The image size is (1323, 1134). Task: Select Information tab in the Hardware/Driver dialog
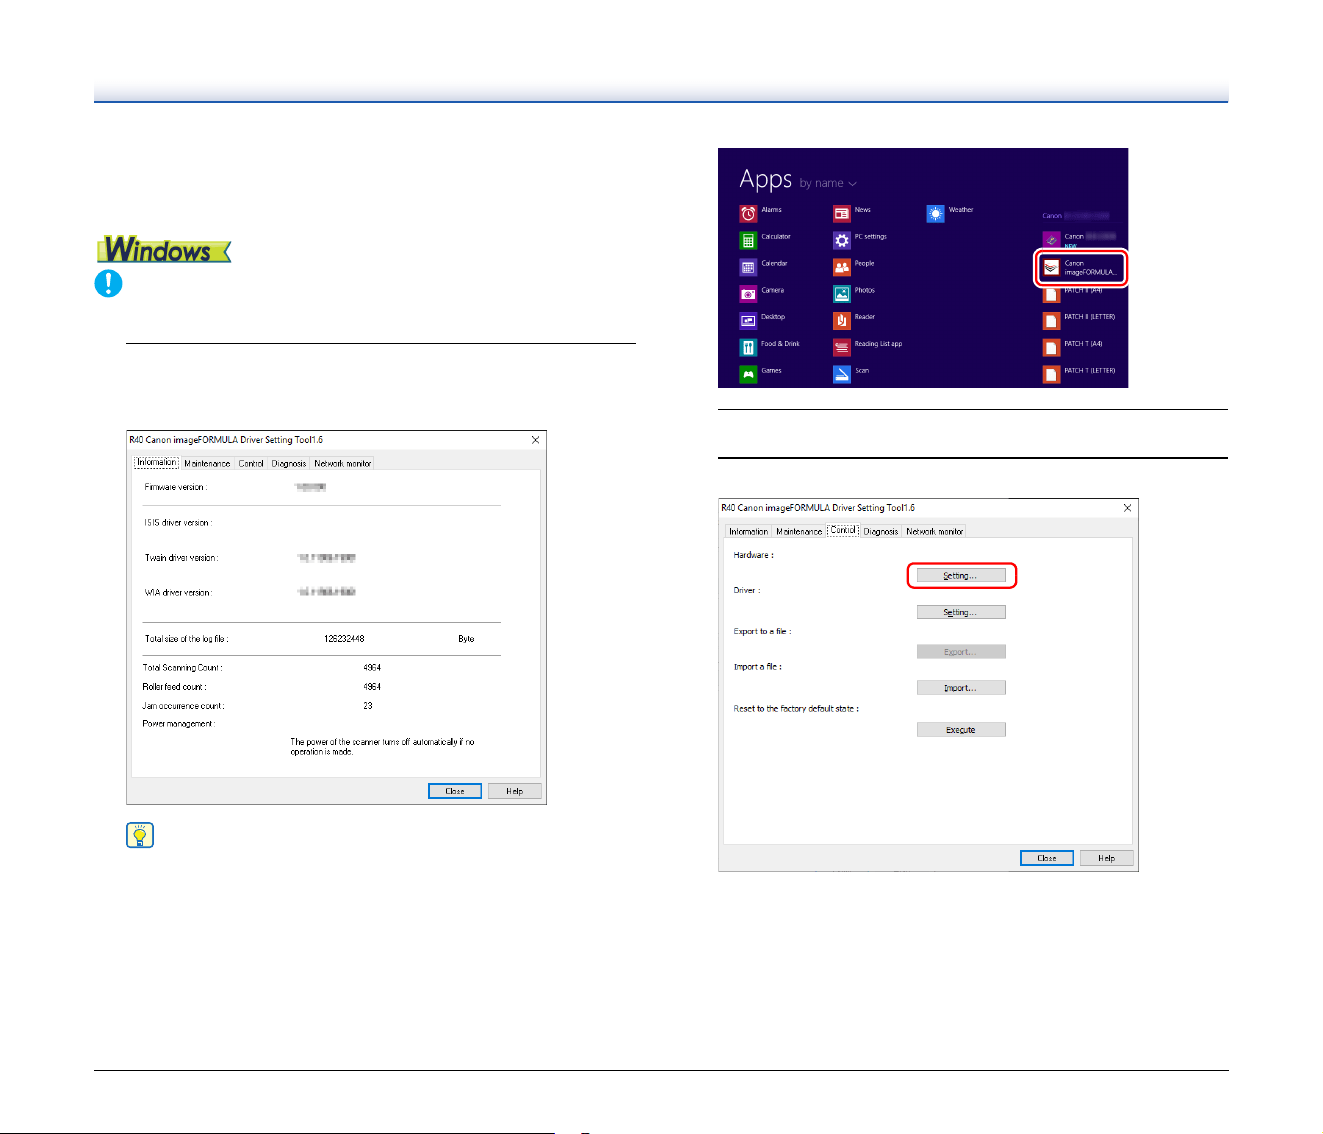pyautogui.click(x=748, y=531)
